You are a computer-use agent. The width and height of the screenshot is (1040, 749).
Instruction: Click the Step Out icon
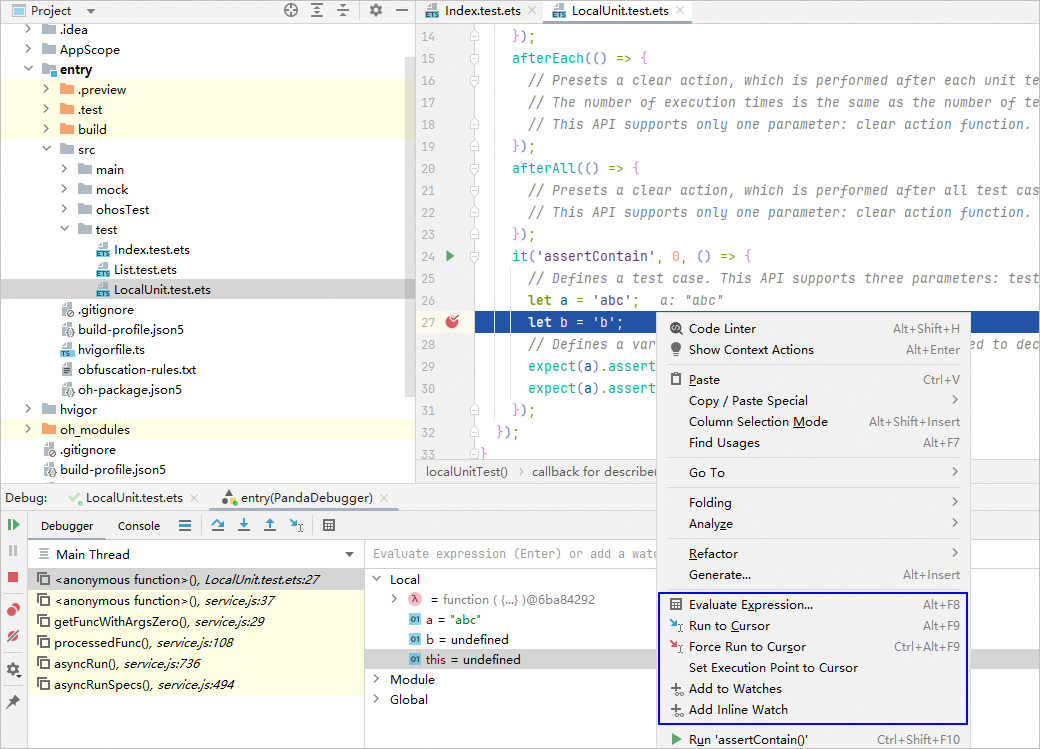coord(269,525)
